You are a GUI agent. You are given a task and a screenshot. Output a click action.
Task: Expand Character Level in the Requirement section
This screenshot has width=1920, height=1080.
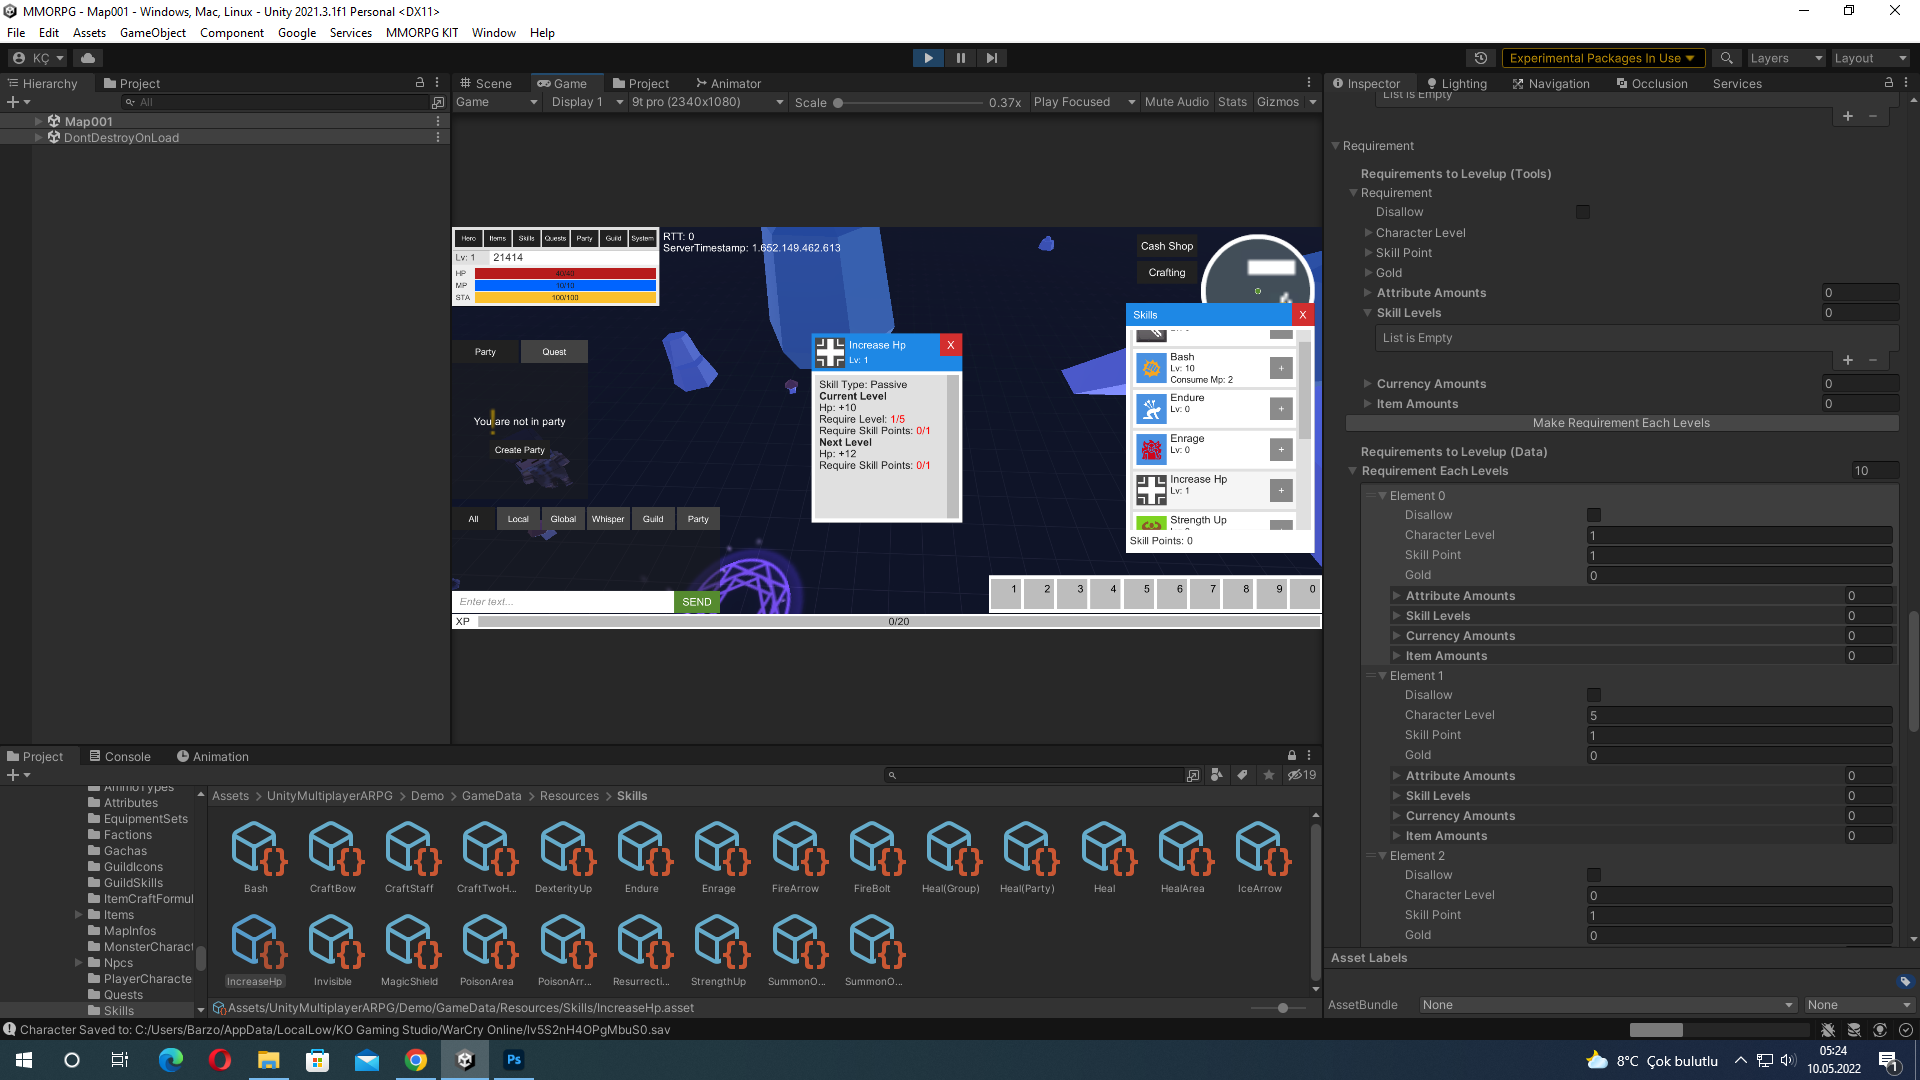[x=1369, y=232]
